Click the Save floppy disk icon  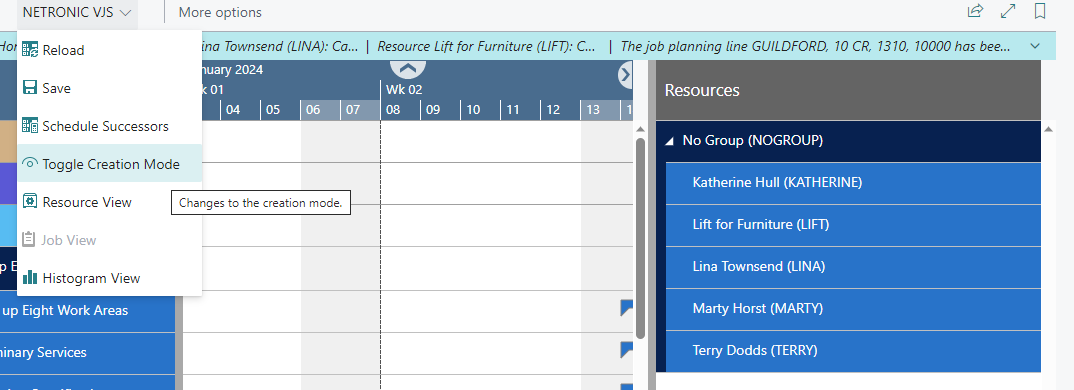tap(29, 88)
